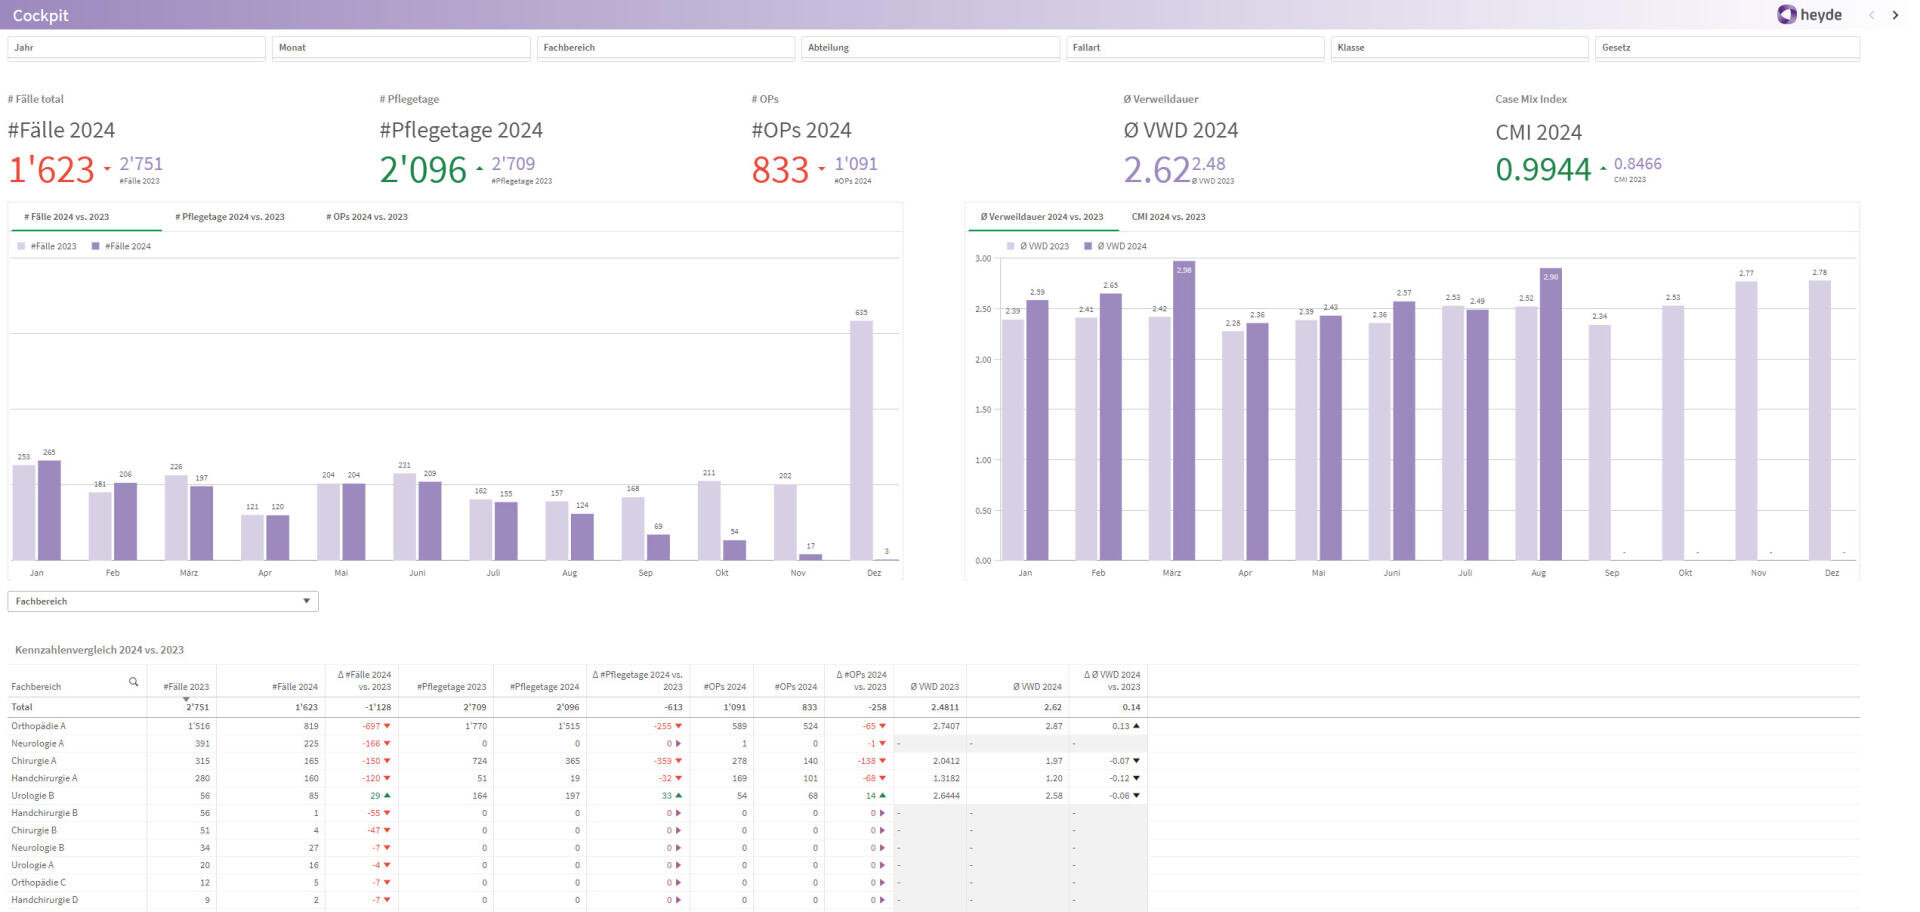Click the Ø VWD 2023 legend swatch

1011,246
